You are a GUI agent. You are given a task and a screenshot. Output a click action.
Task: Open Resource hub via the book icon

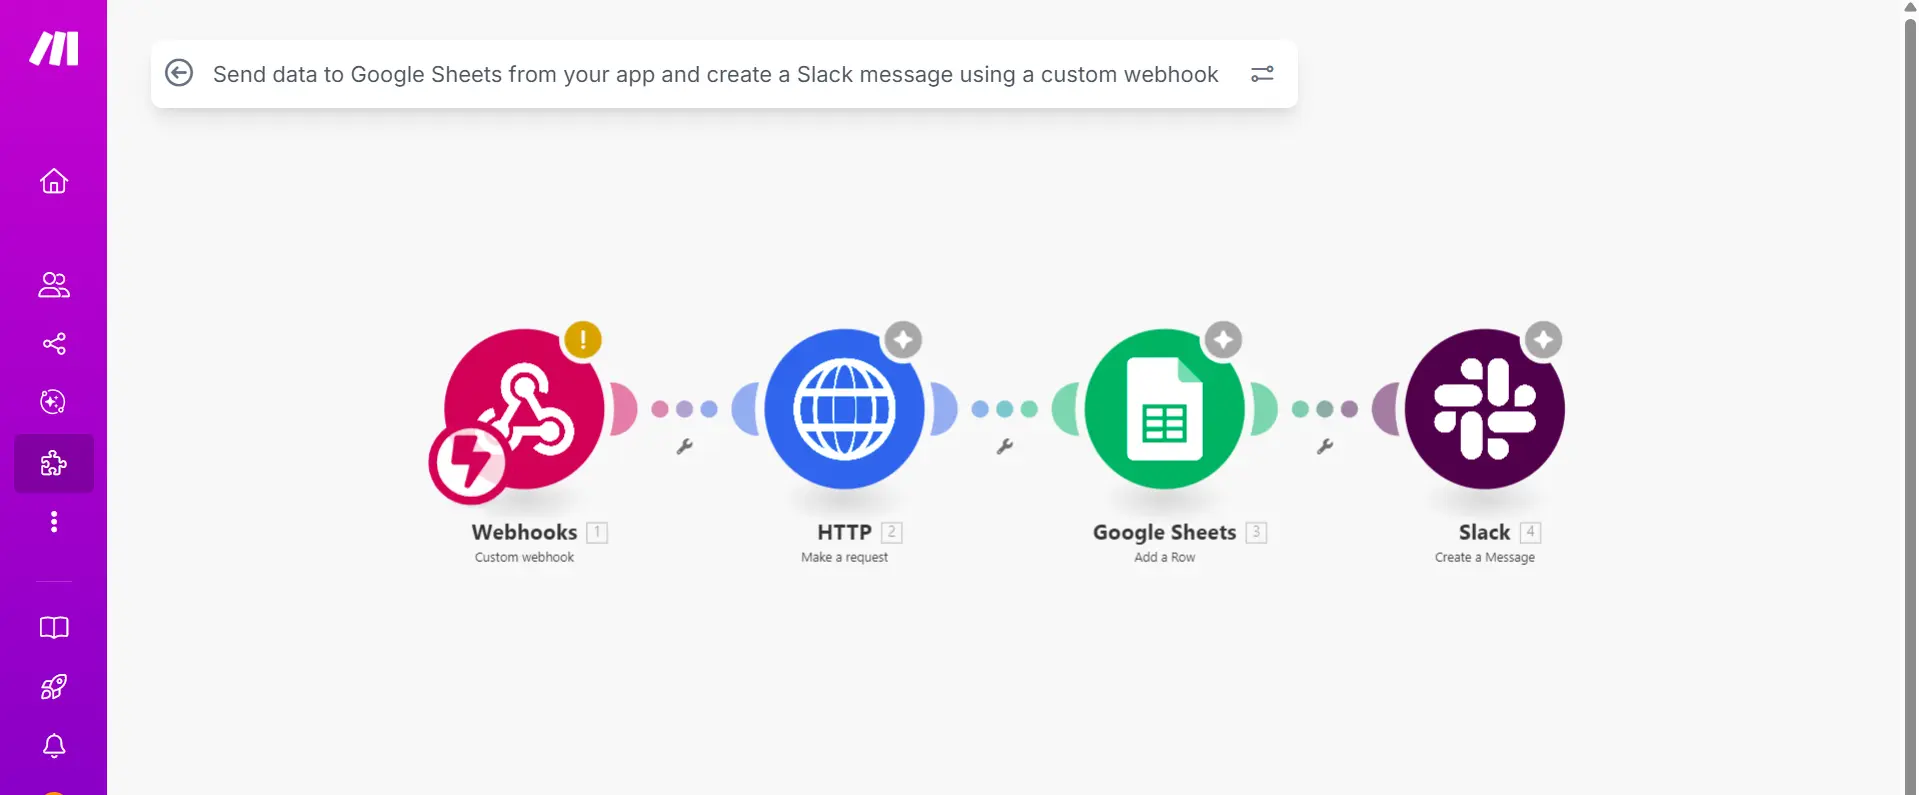(x=54, y=627)
